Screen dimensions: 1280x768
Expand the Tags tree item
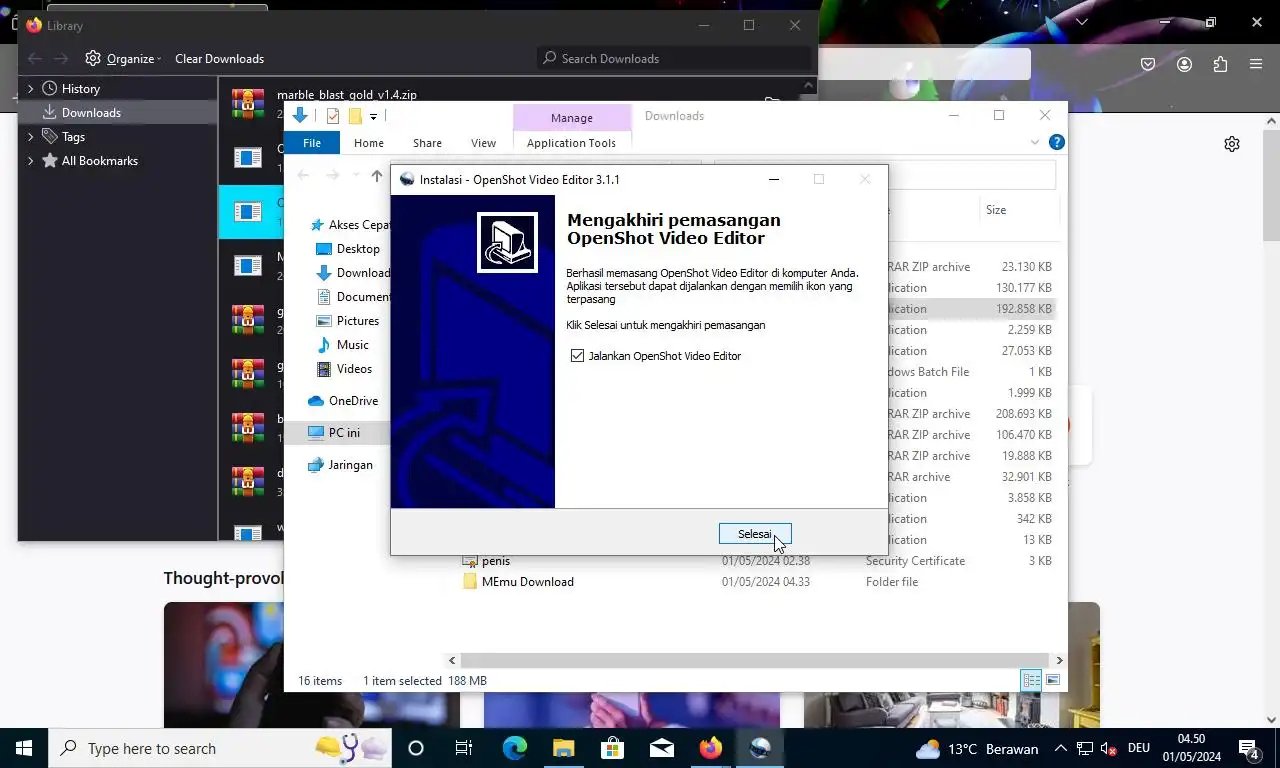pos(31,137)
